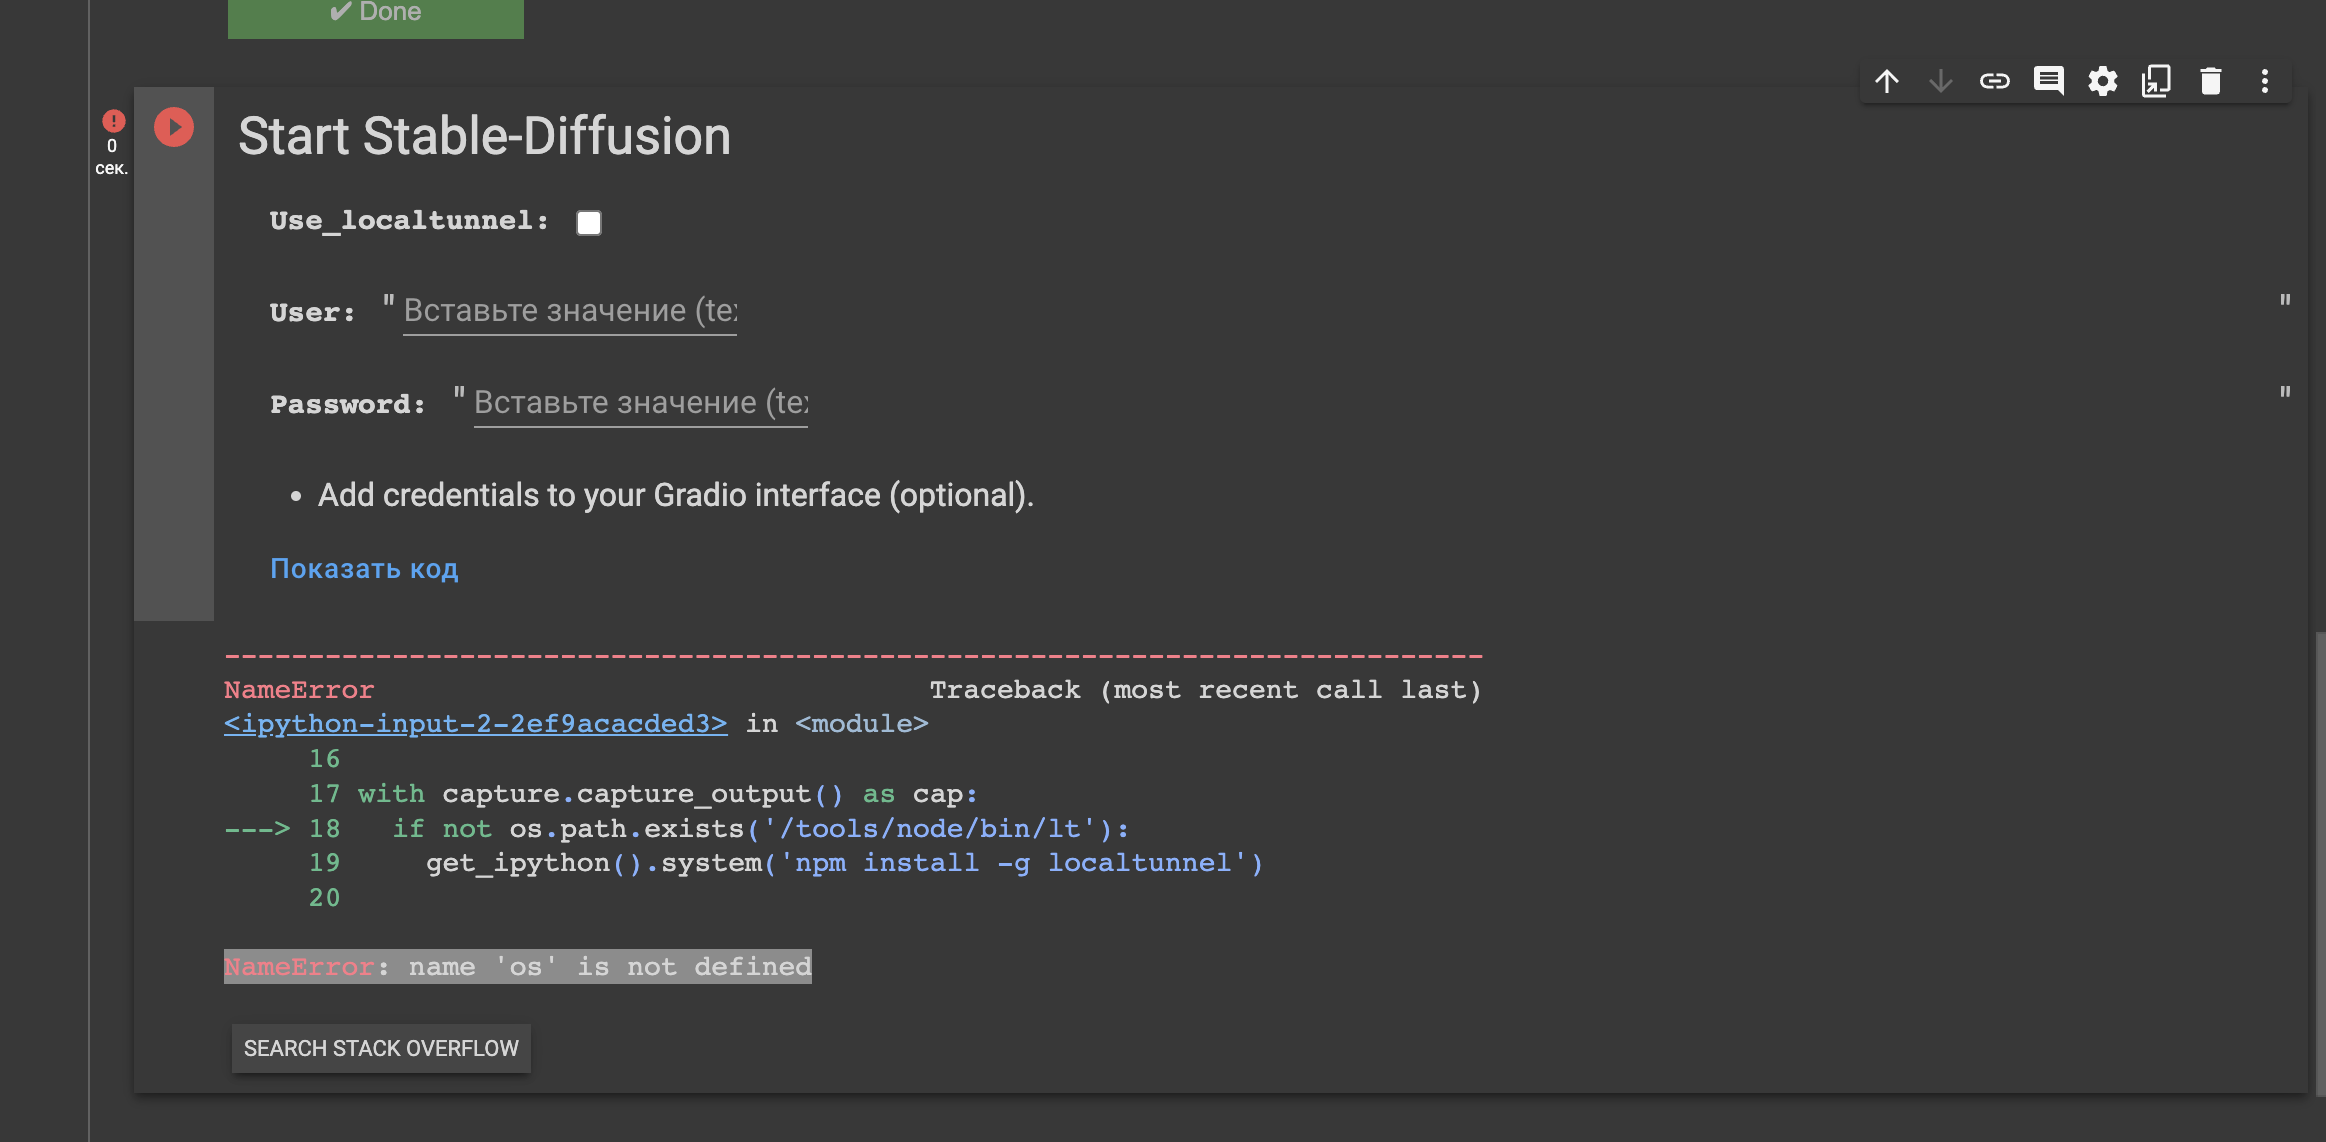The height and width of the screenshot is (1142, 2326).
Task: Click the green Done button
Action: [x=375, y=12]
